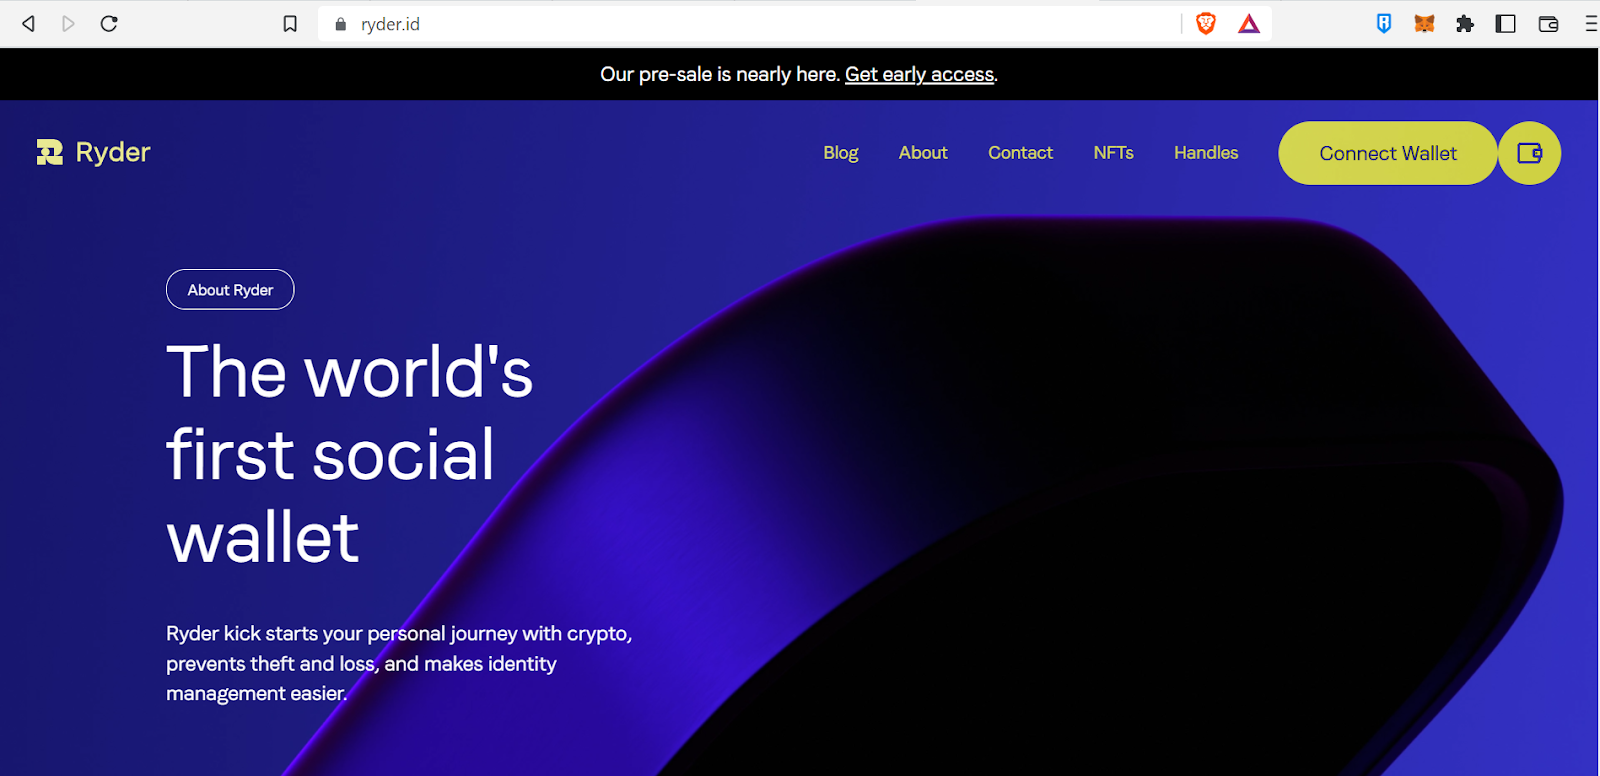This screenshot has height=776, width=1600.
Task: Open the Brave Wallet toolbar icon
Action: click(x=1548, y=24)
